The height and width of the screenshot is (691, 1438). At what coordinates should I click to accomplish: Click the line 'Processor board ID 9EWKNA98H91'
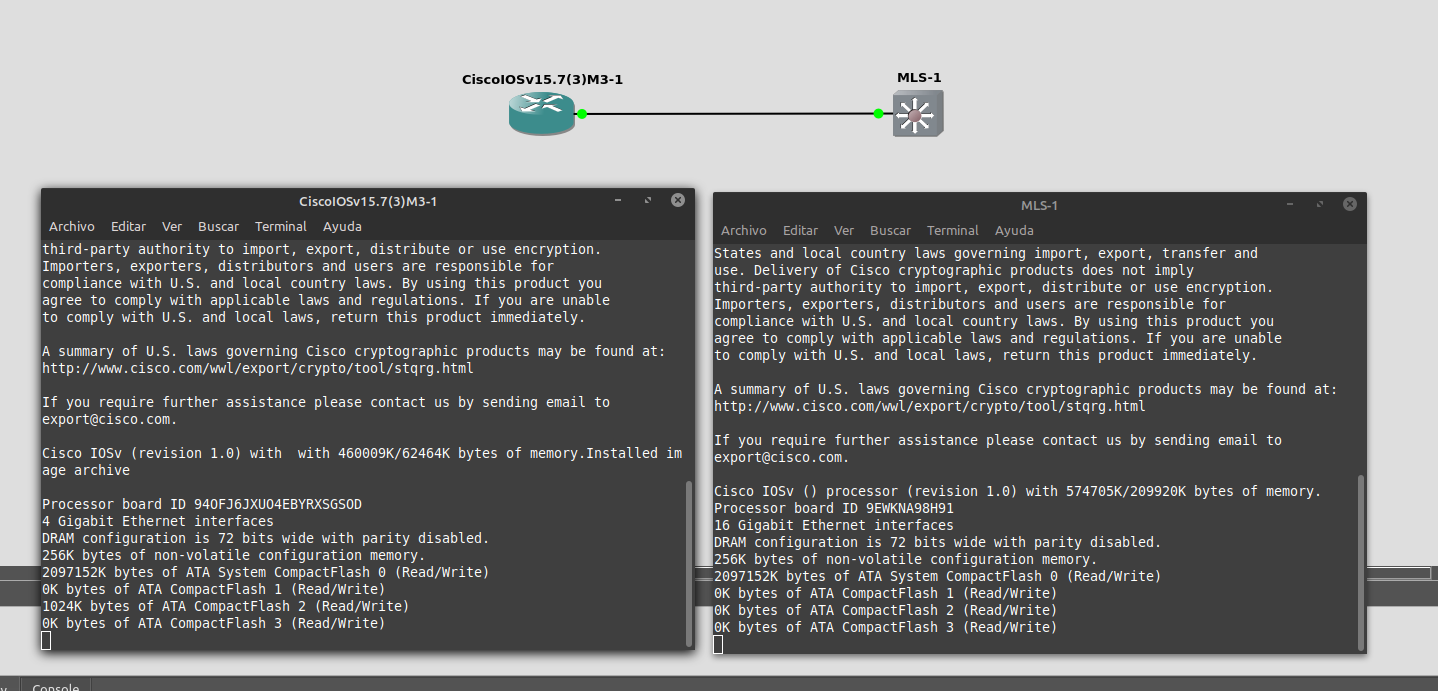834,508
